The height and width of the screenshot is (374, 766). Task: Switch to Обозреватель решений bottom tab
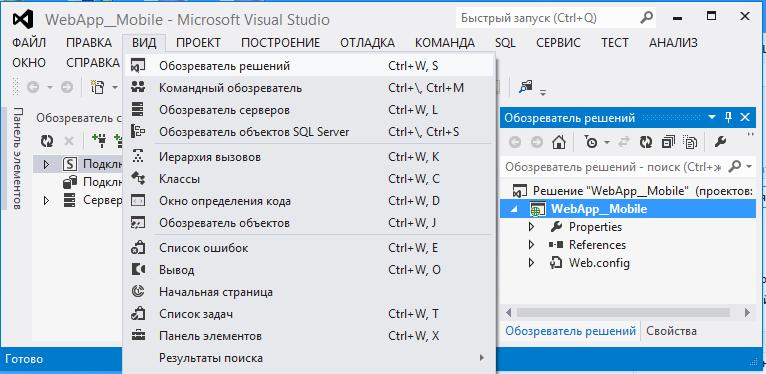click(x=570, y=331)
